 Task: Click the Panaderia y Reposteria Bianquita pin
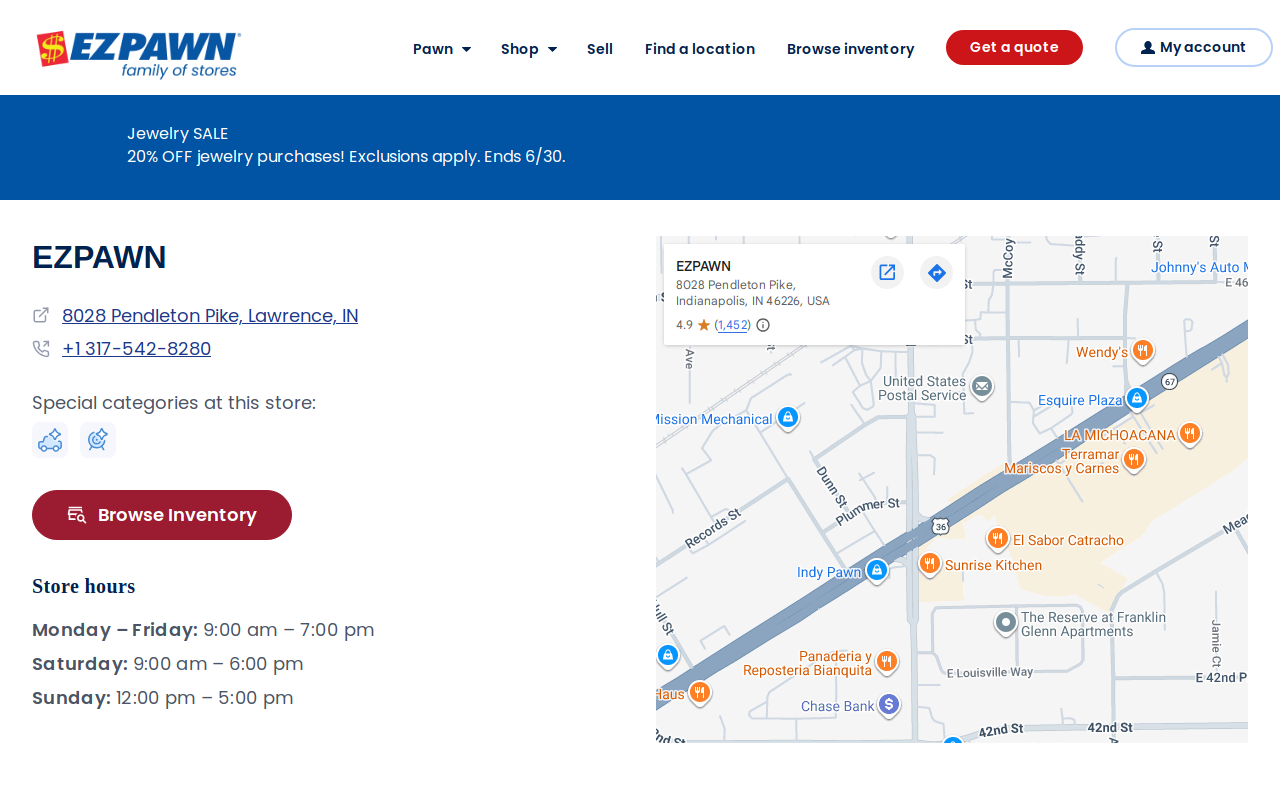[886, 661]
